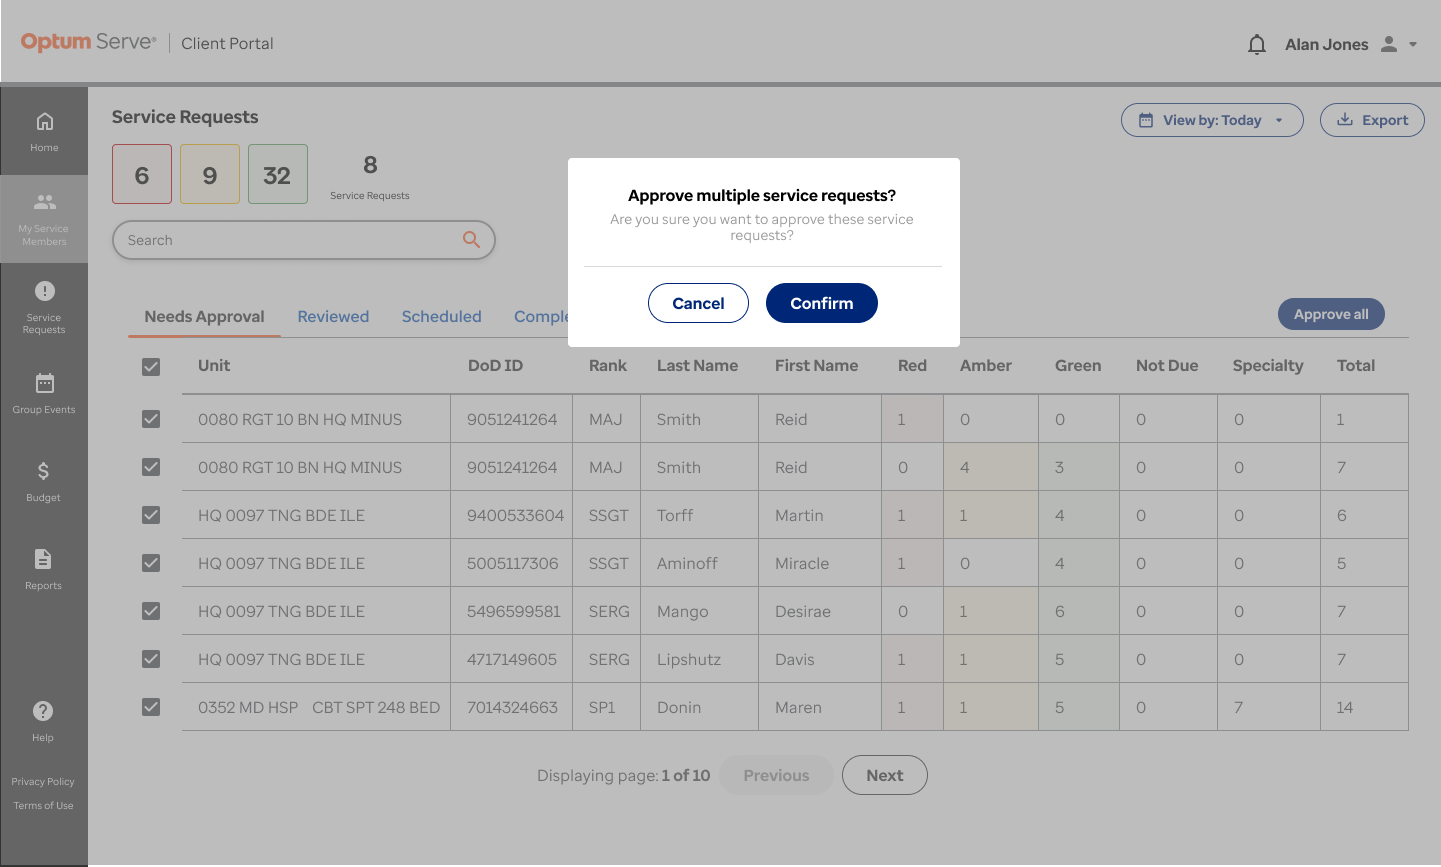The height and width of the screenshot is (867, 1441).
Task: Click the Client Portal header text
Action: click(227, 44)
